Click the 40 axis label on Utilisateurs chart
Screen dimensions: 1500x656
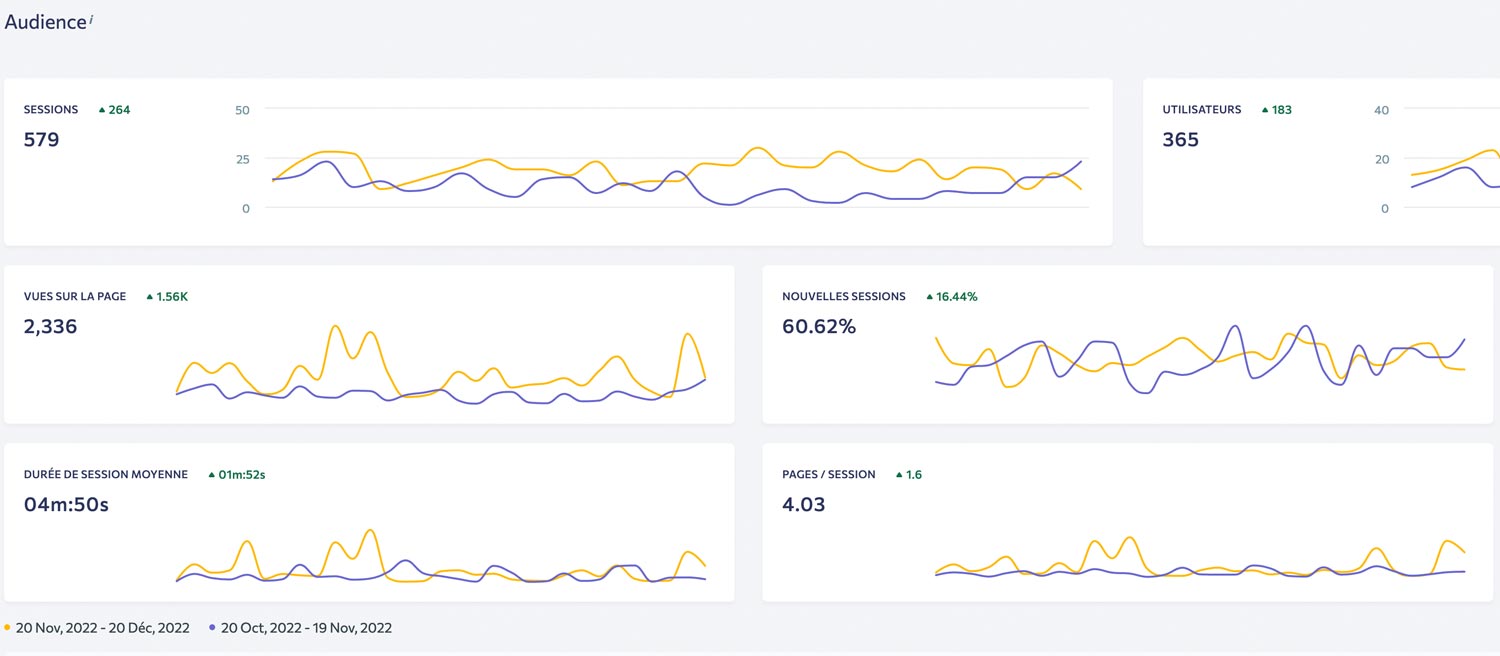(x=1382, y=110)
